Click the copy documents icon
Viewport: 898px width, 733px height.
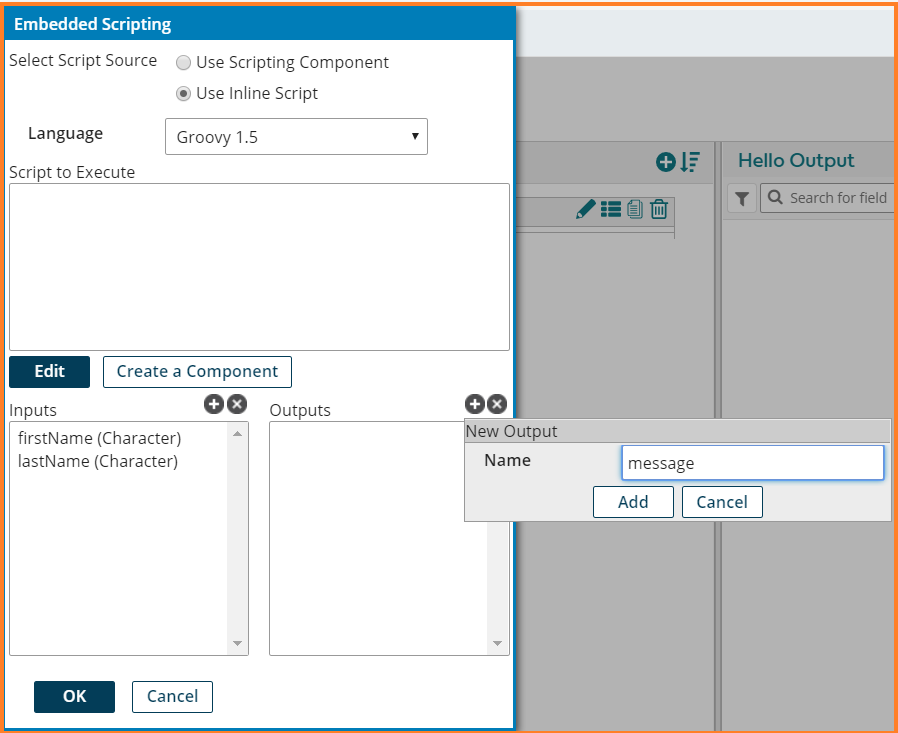click(635, 209)
